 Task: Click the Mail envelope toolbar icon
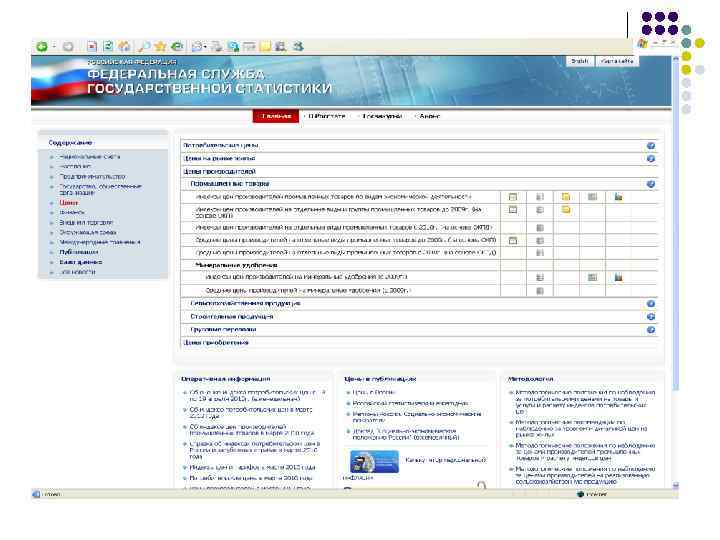tap(197, 46)
